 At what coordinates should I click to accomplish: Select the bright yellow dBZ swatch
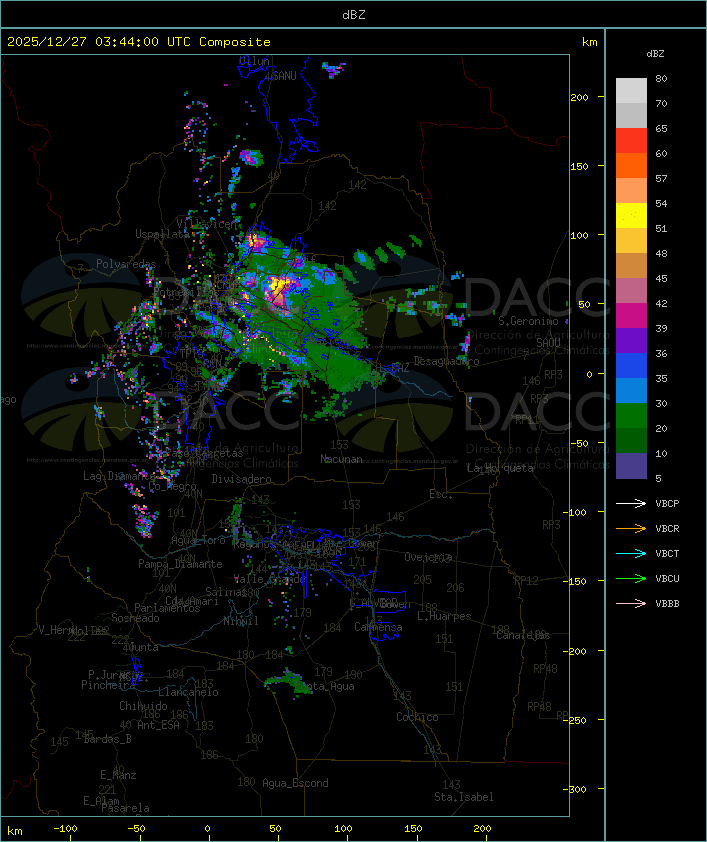click(x=631, y=216)
